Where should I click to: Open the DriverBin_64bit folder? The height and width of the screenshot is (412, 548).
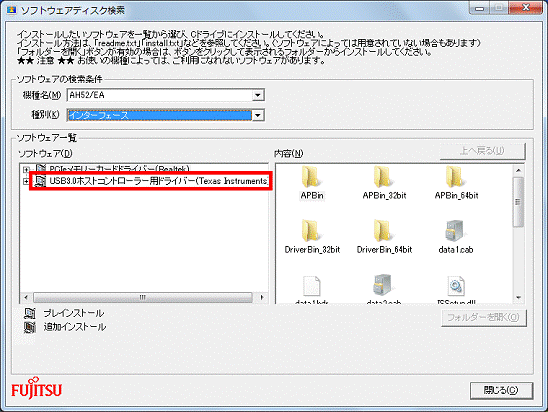click(x=383, y=231)
